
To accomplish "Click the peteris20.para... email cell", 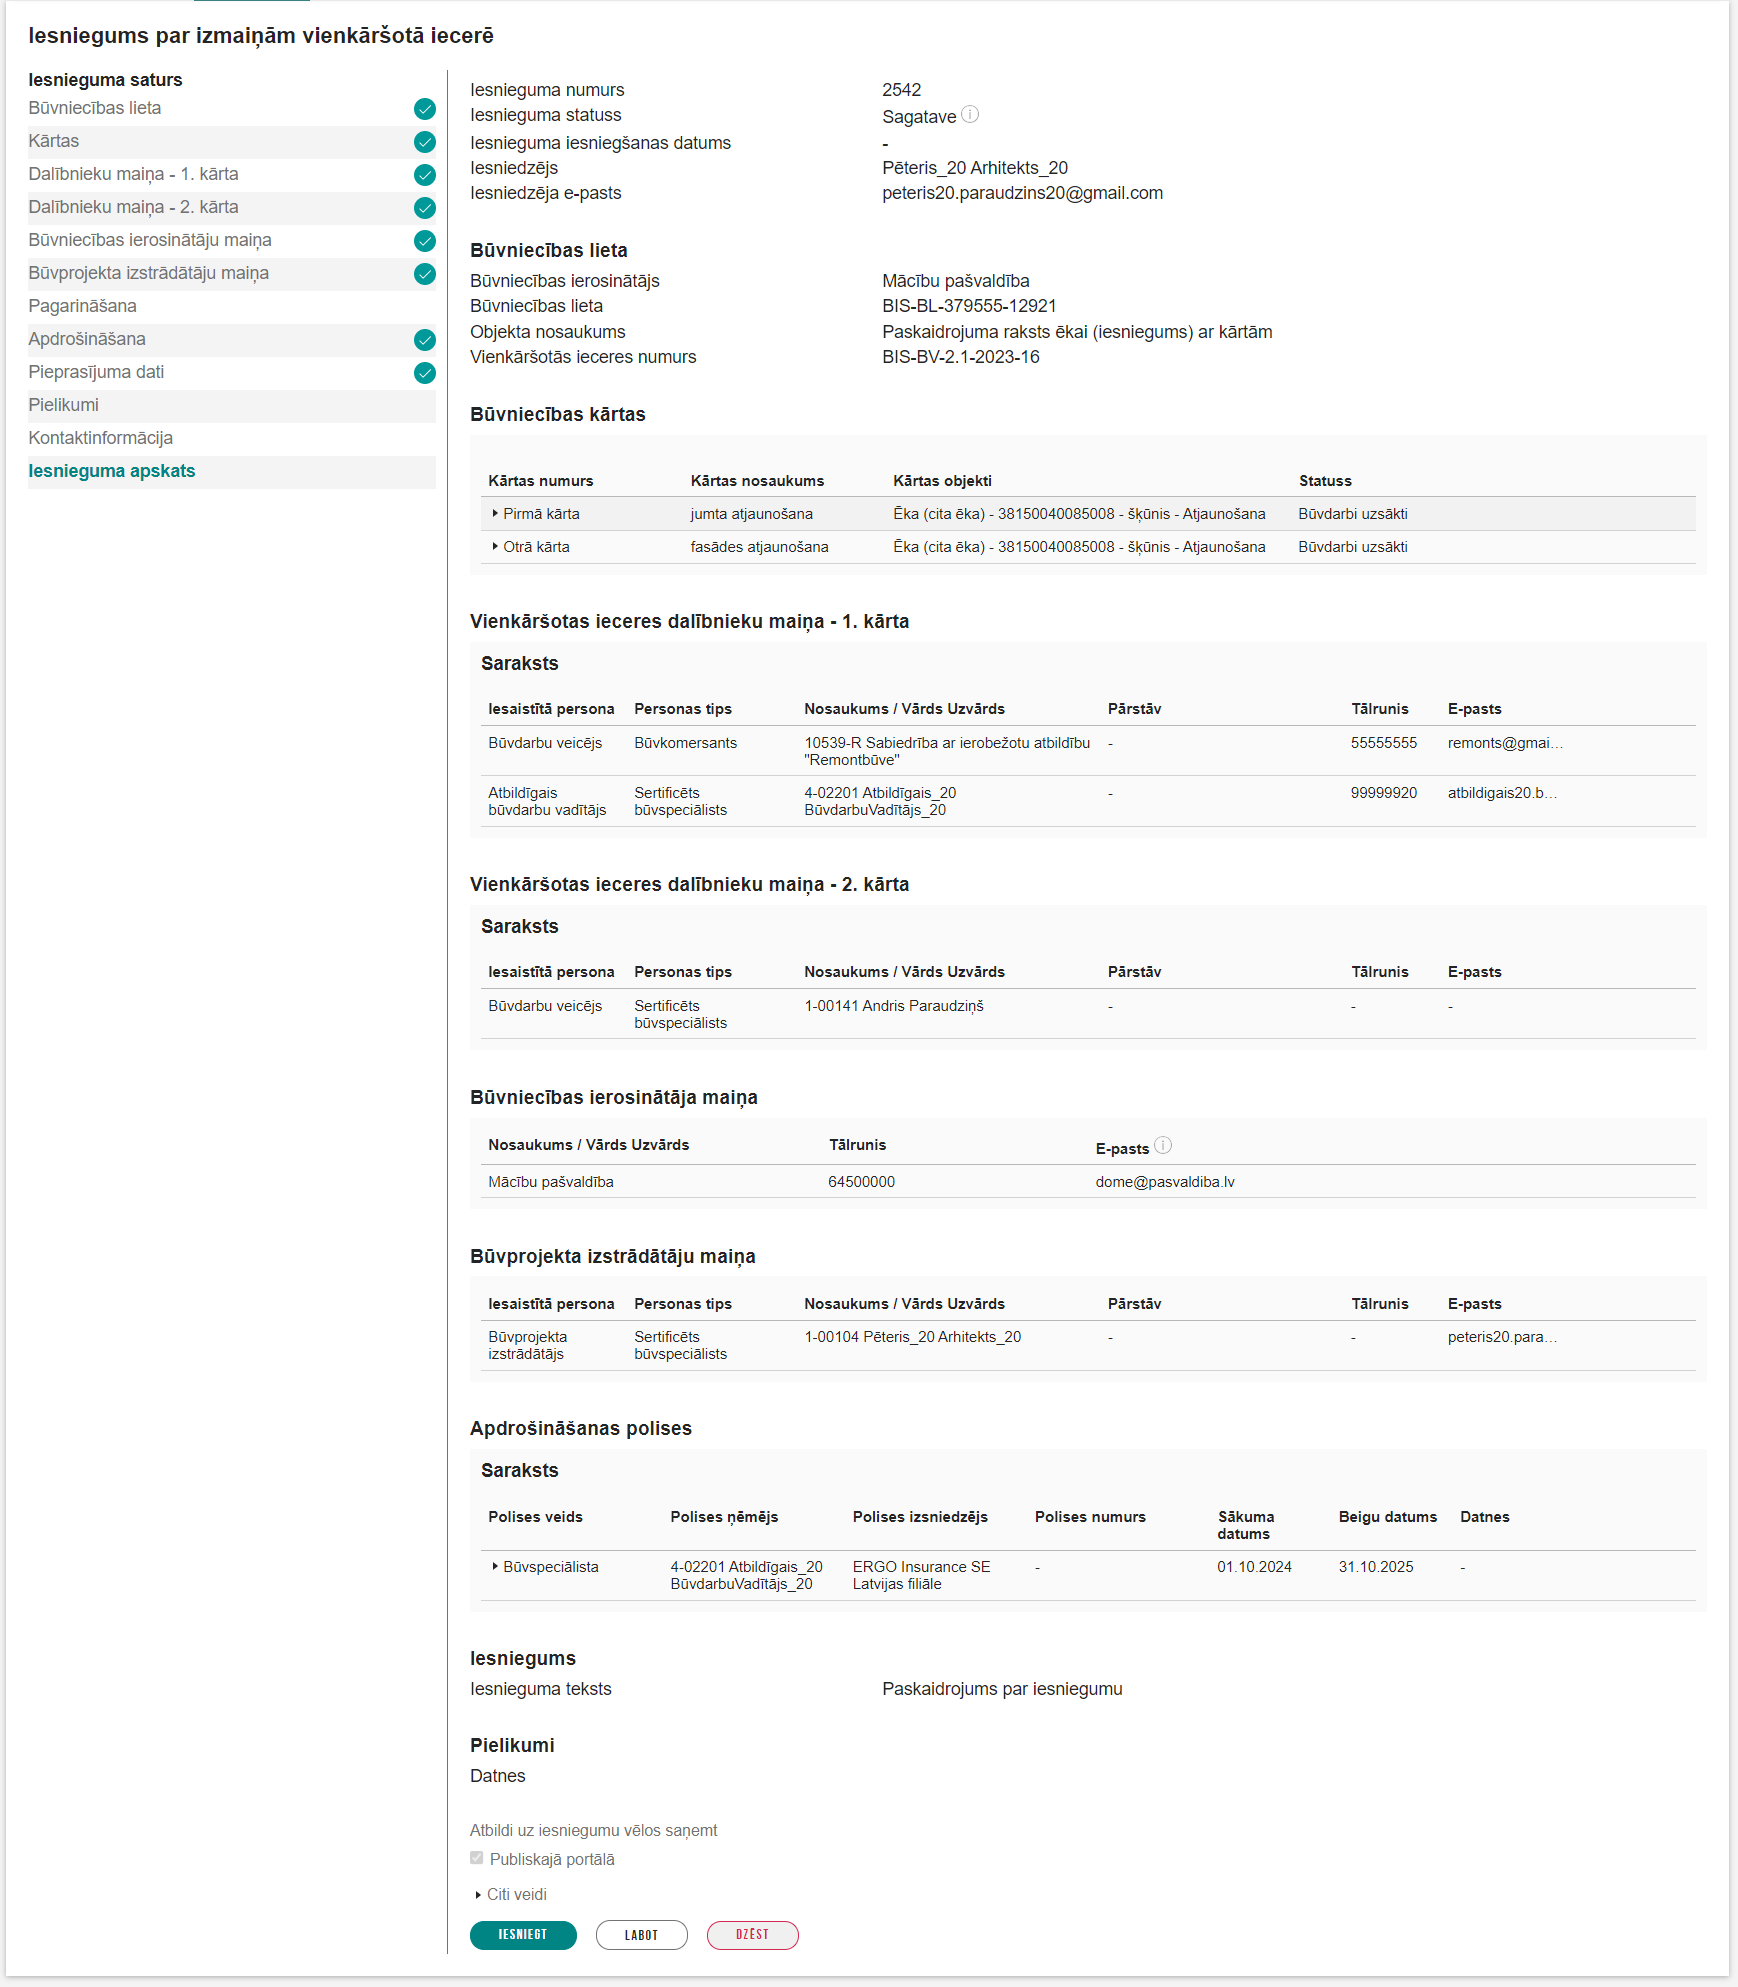I will (x=1502, y=1337).
